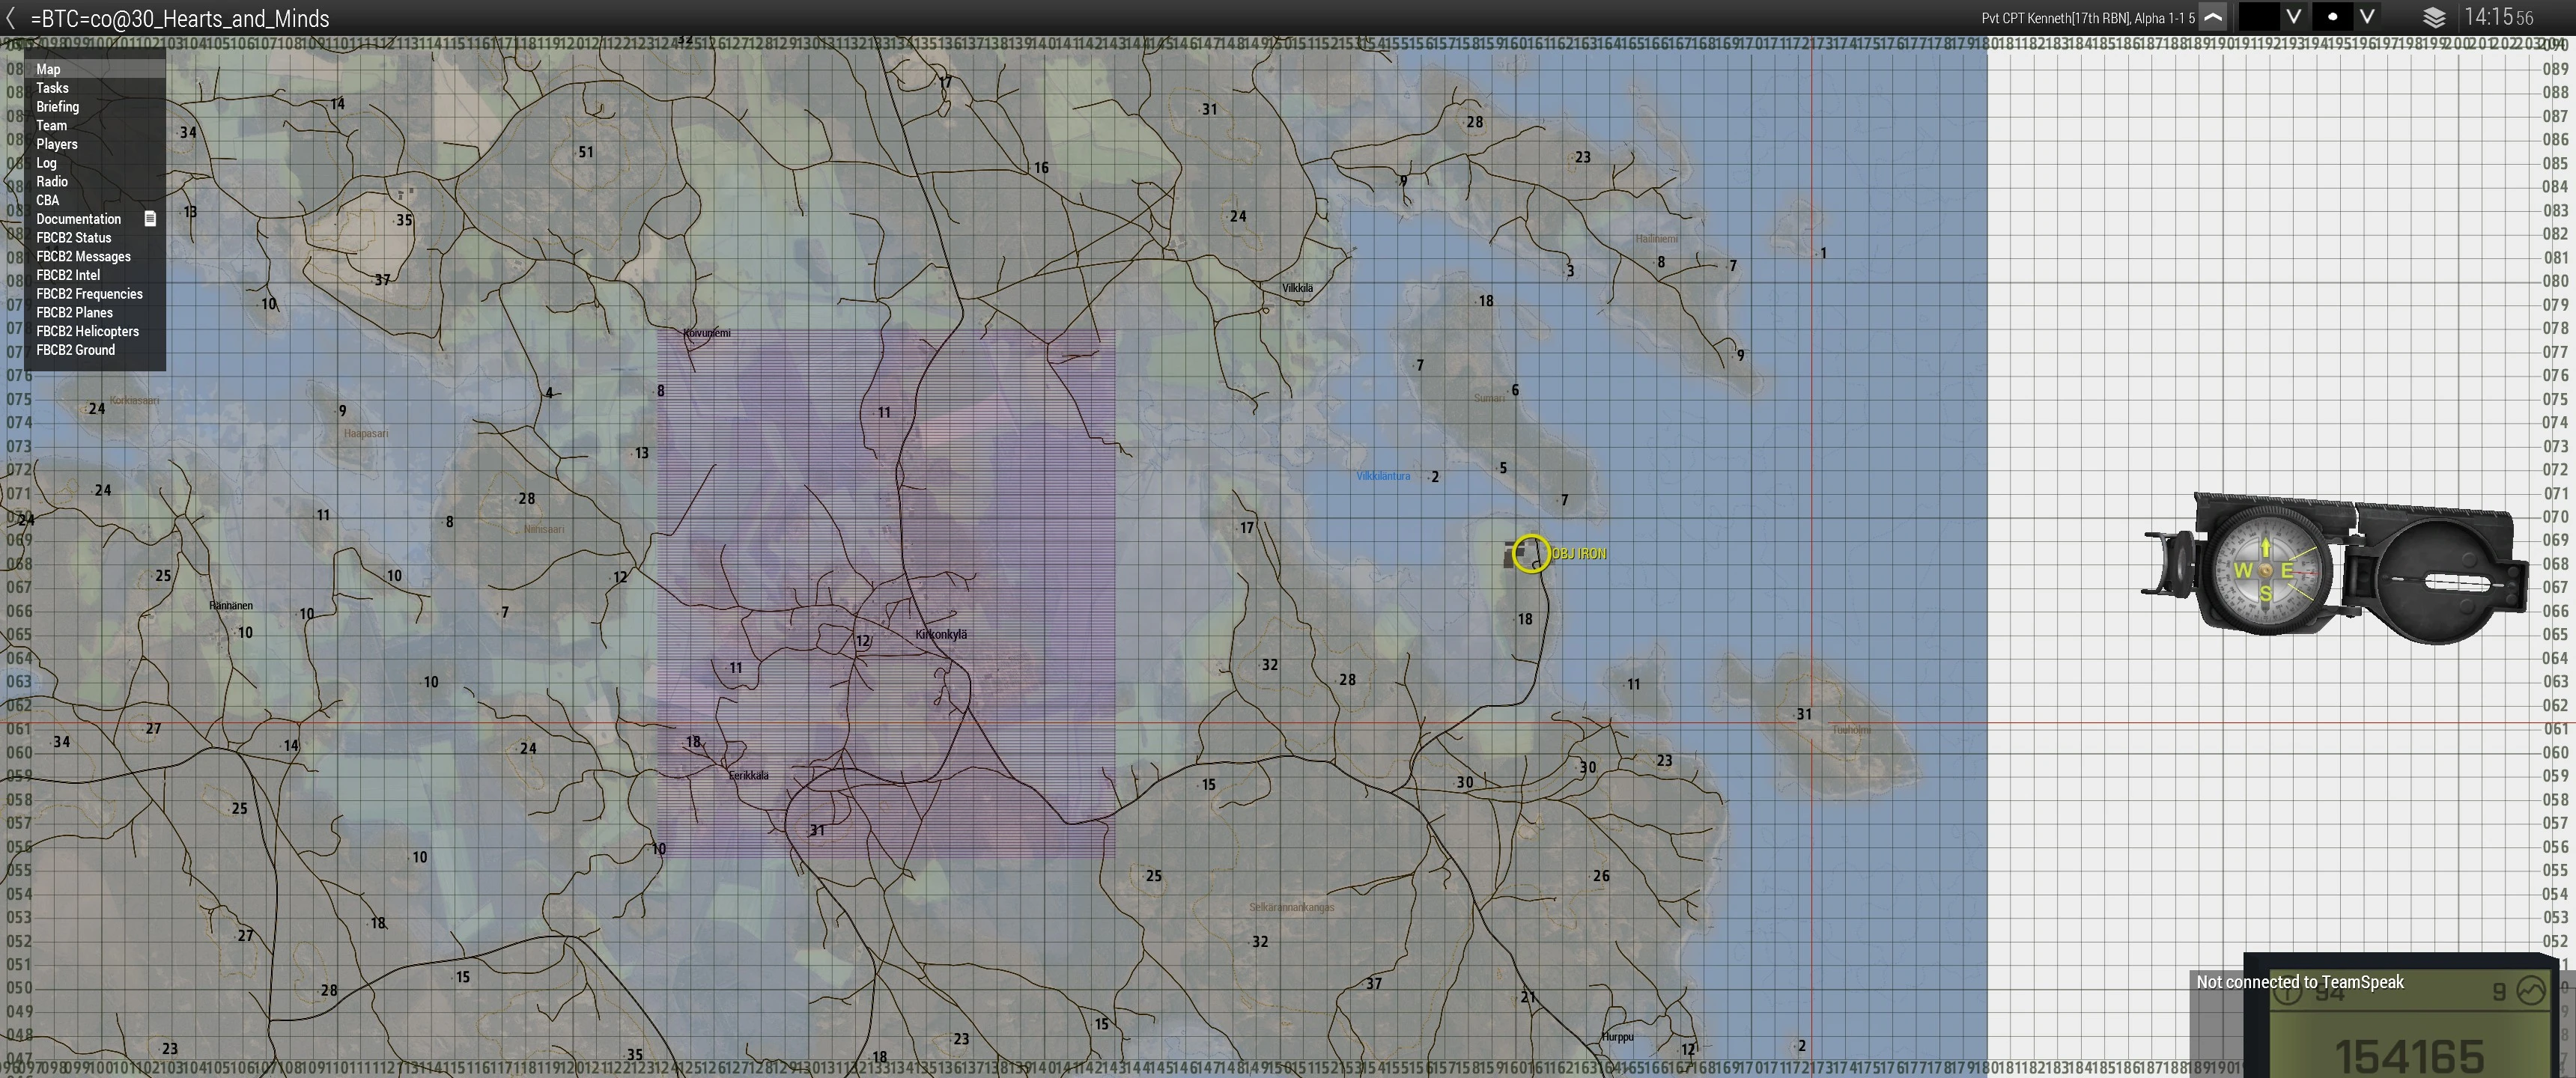Open FBCB2 Helicopters entry

pyautogui.click(x=88, y=332)
